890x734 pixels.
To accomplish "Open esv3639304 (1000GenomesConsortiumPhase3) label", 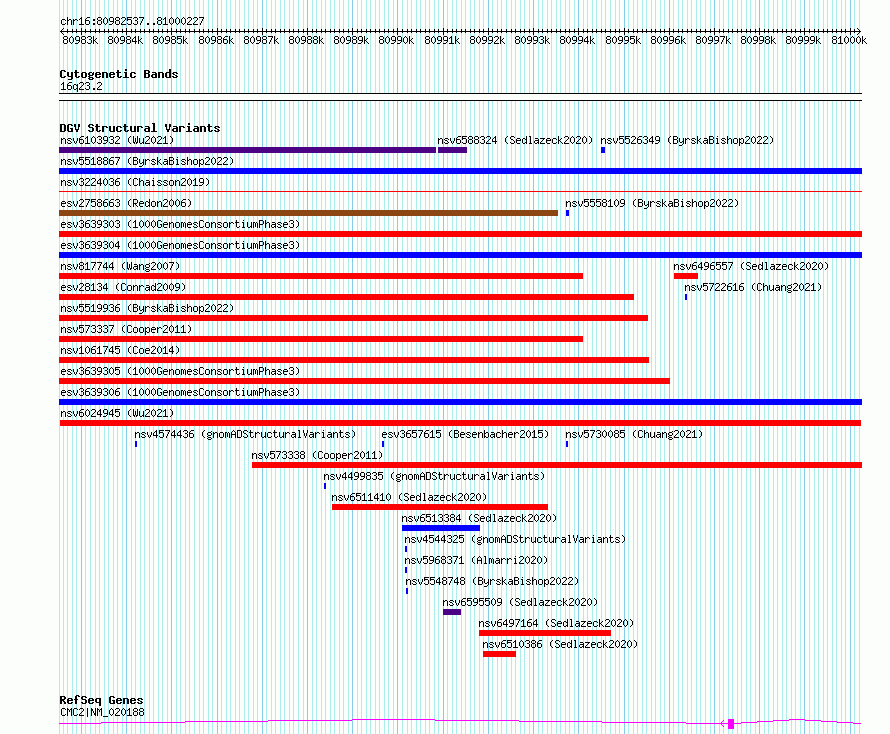I will (180, 245).
